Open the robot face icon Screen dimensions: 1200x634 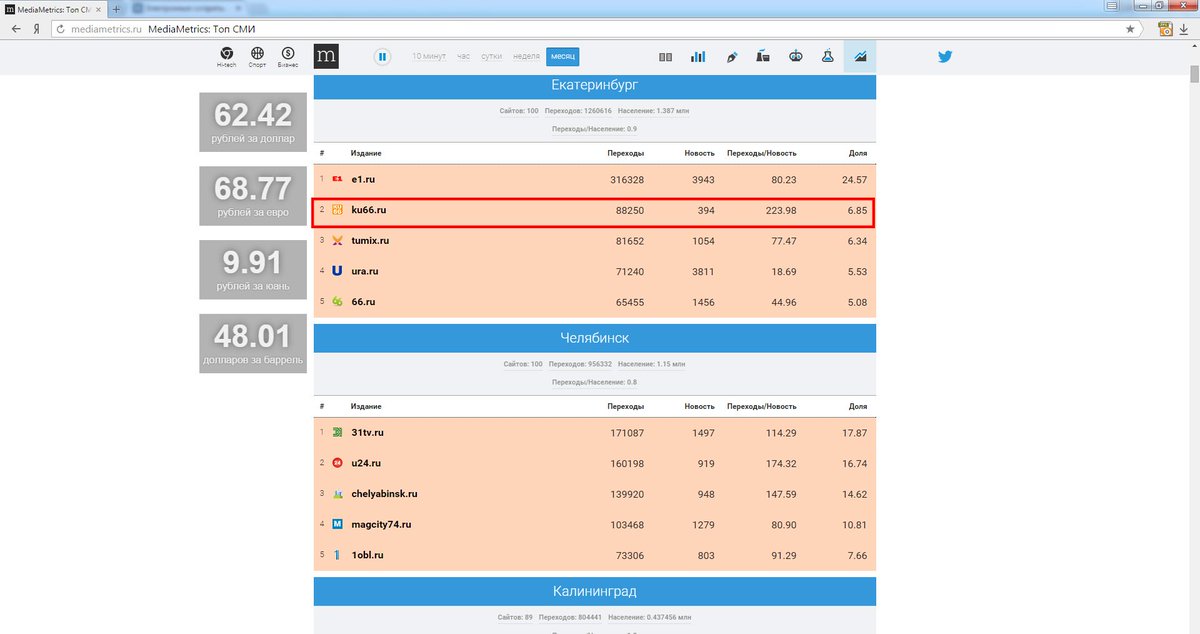click(796, 57)
